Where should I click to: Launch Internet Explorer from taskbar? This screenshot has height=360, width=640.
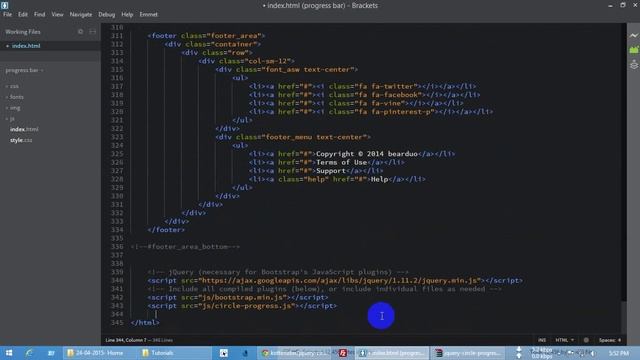29,353
